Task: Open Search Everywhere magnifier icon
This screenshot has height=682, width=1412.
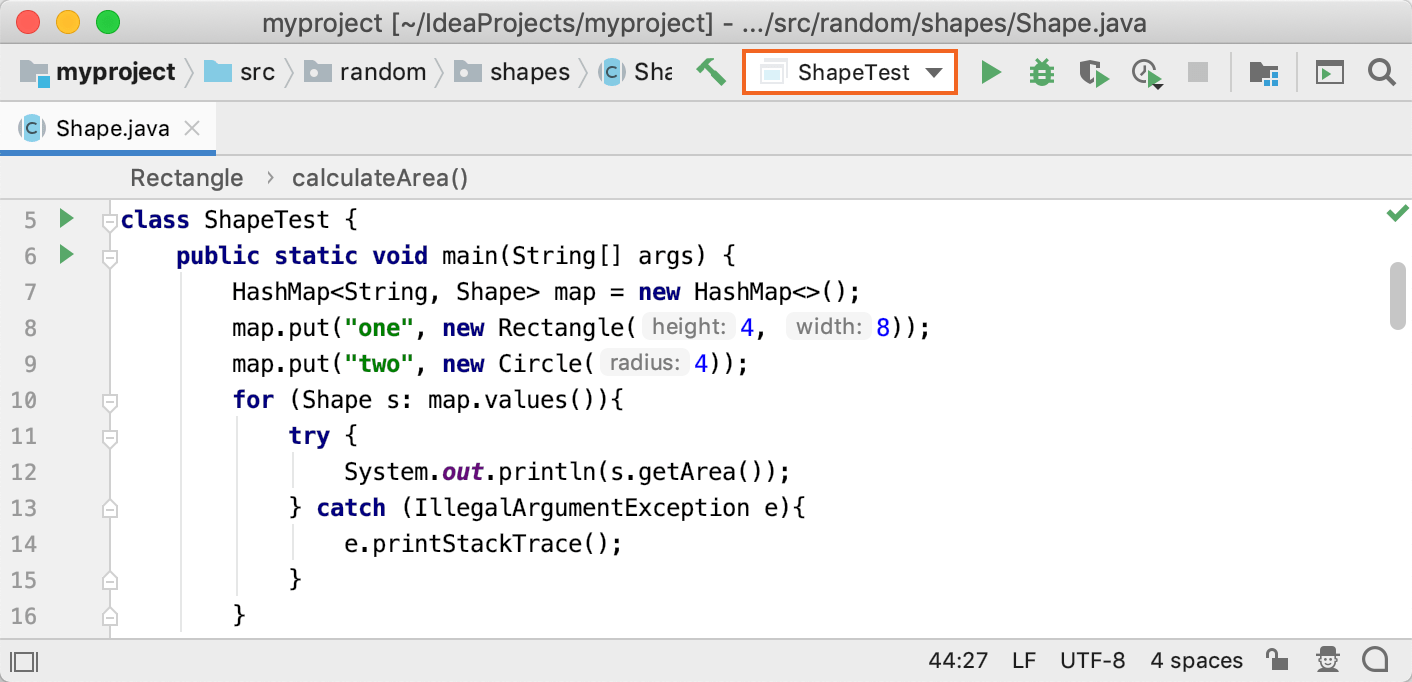Action: (1381, 72)
